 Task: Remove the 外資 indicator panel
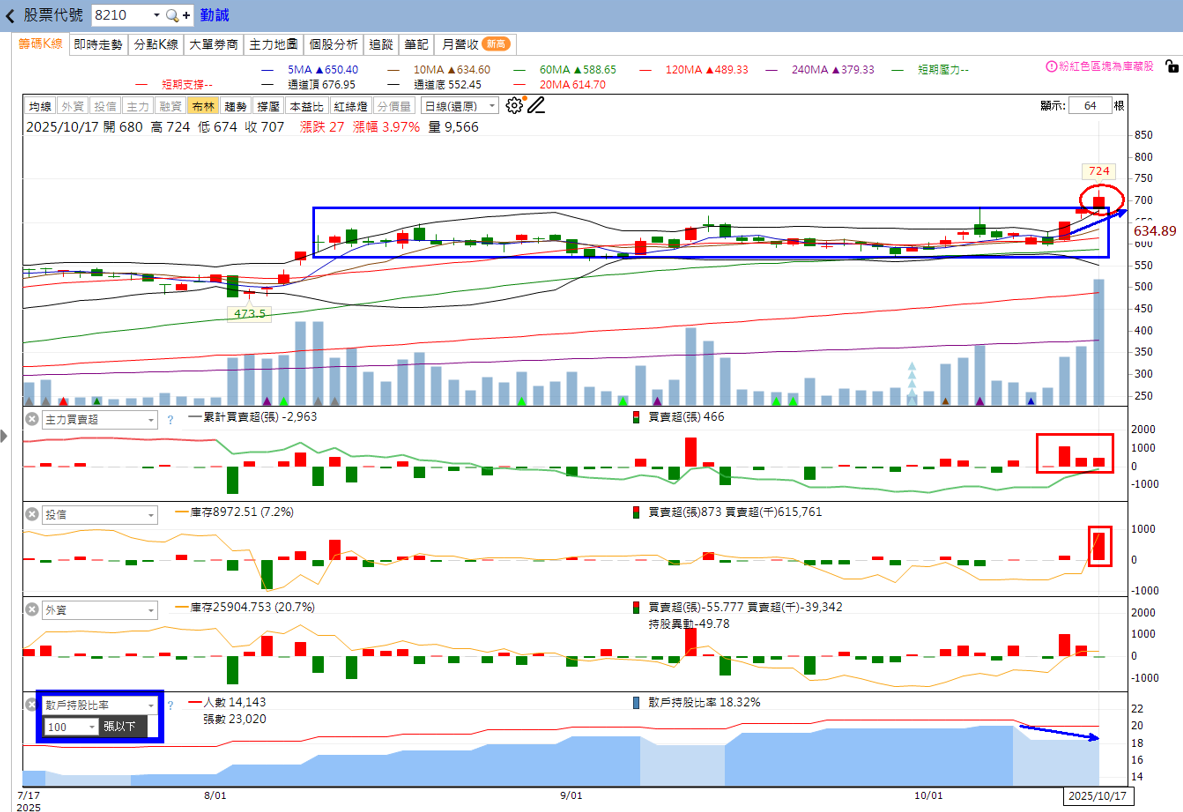point(32,609)
